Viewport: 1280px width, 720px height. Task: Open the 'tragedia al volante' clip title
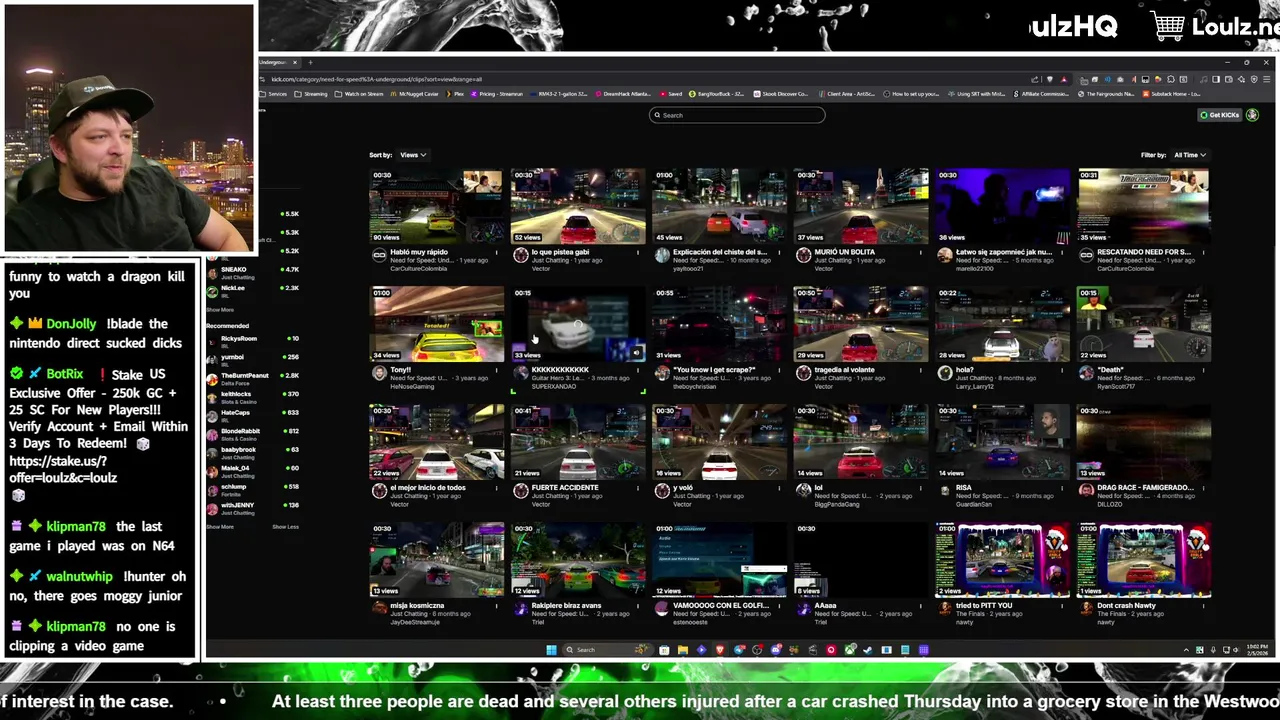[x=845, y=370]
